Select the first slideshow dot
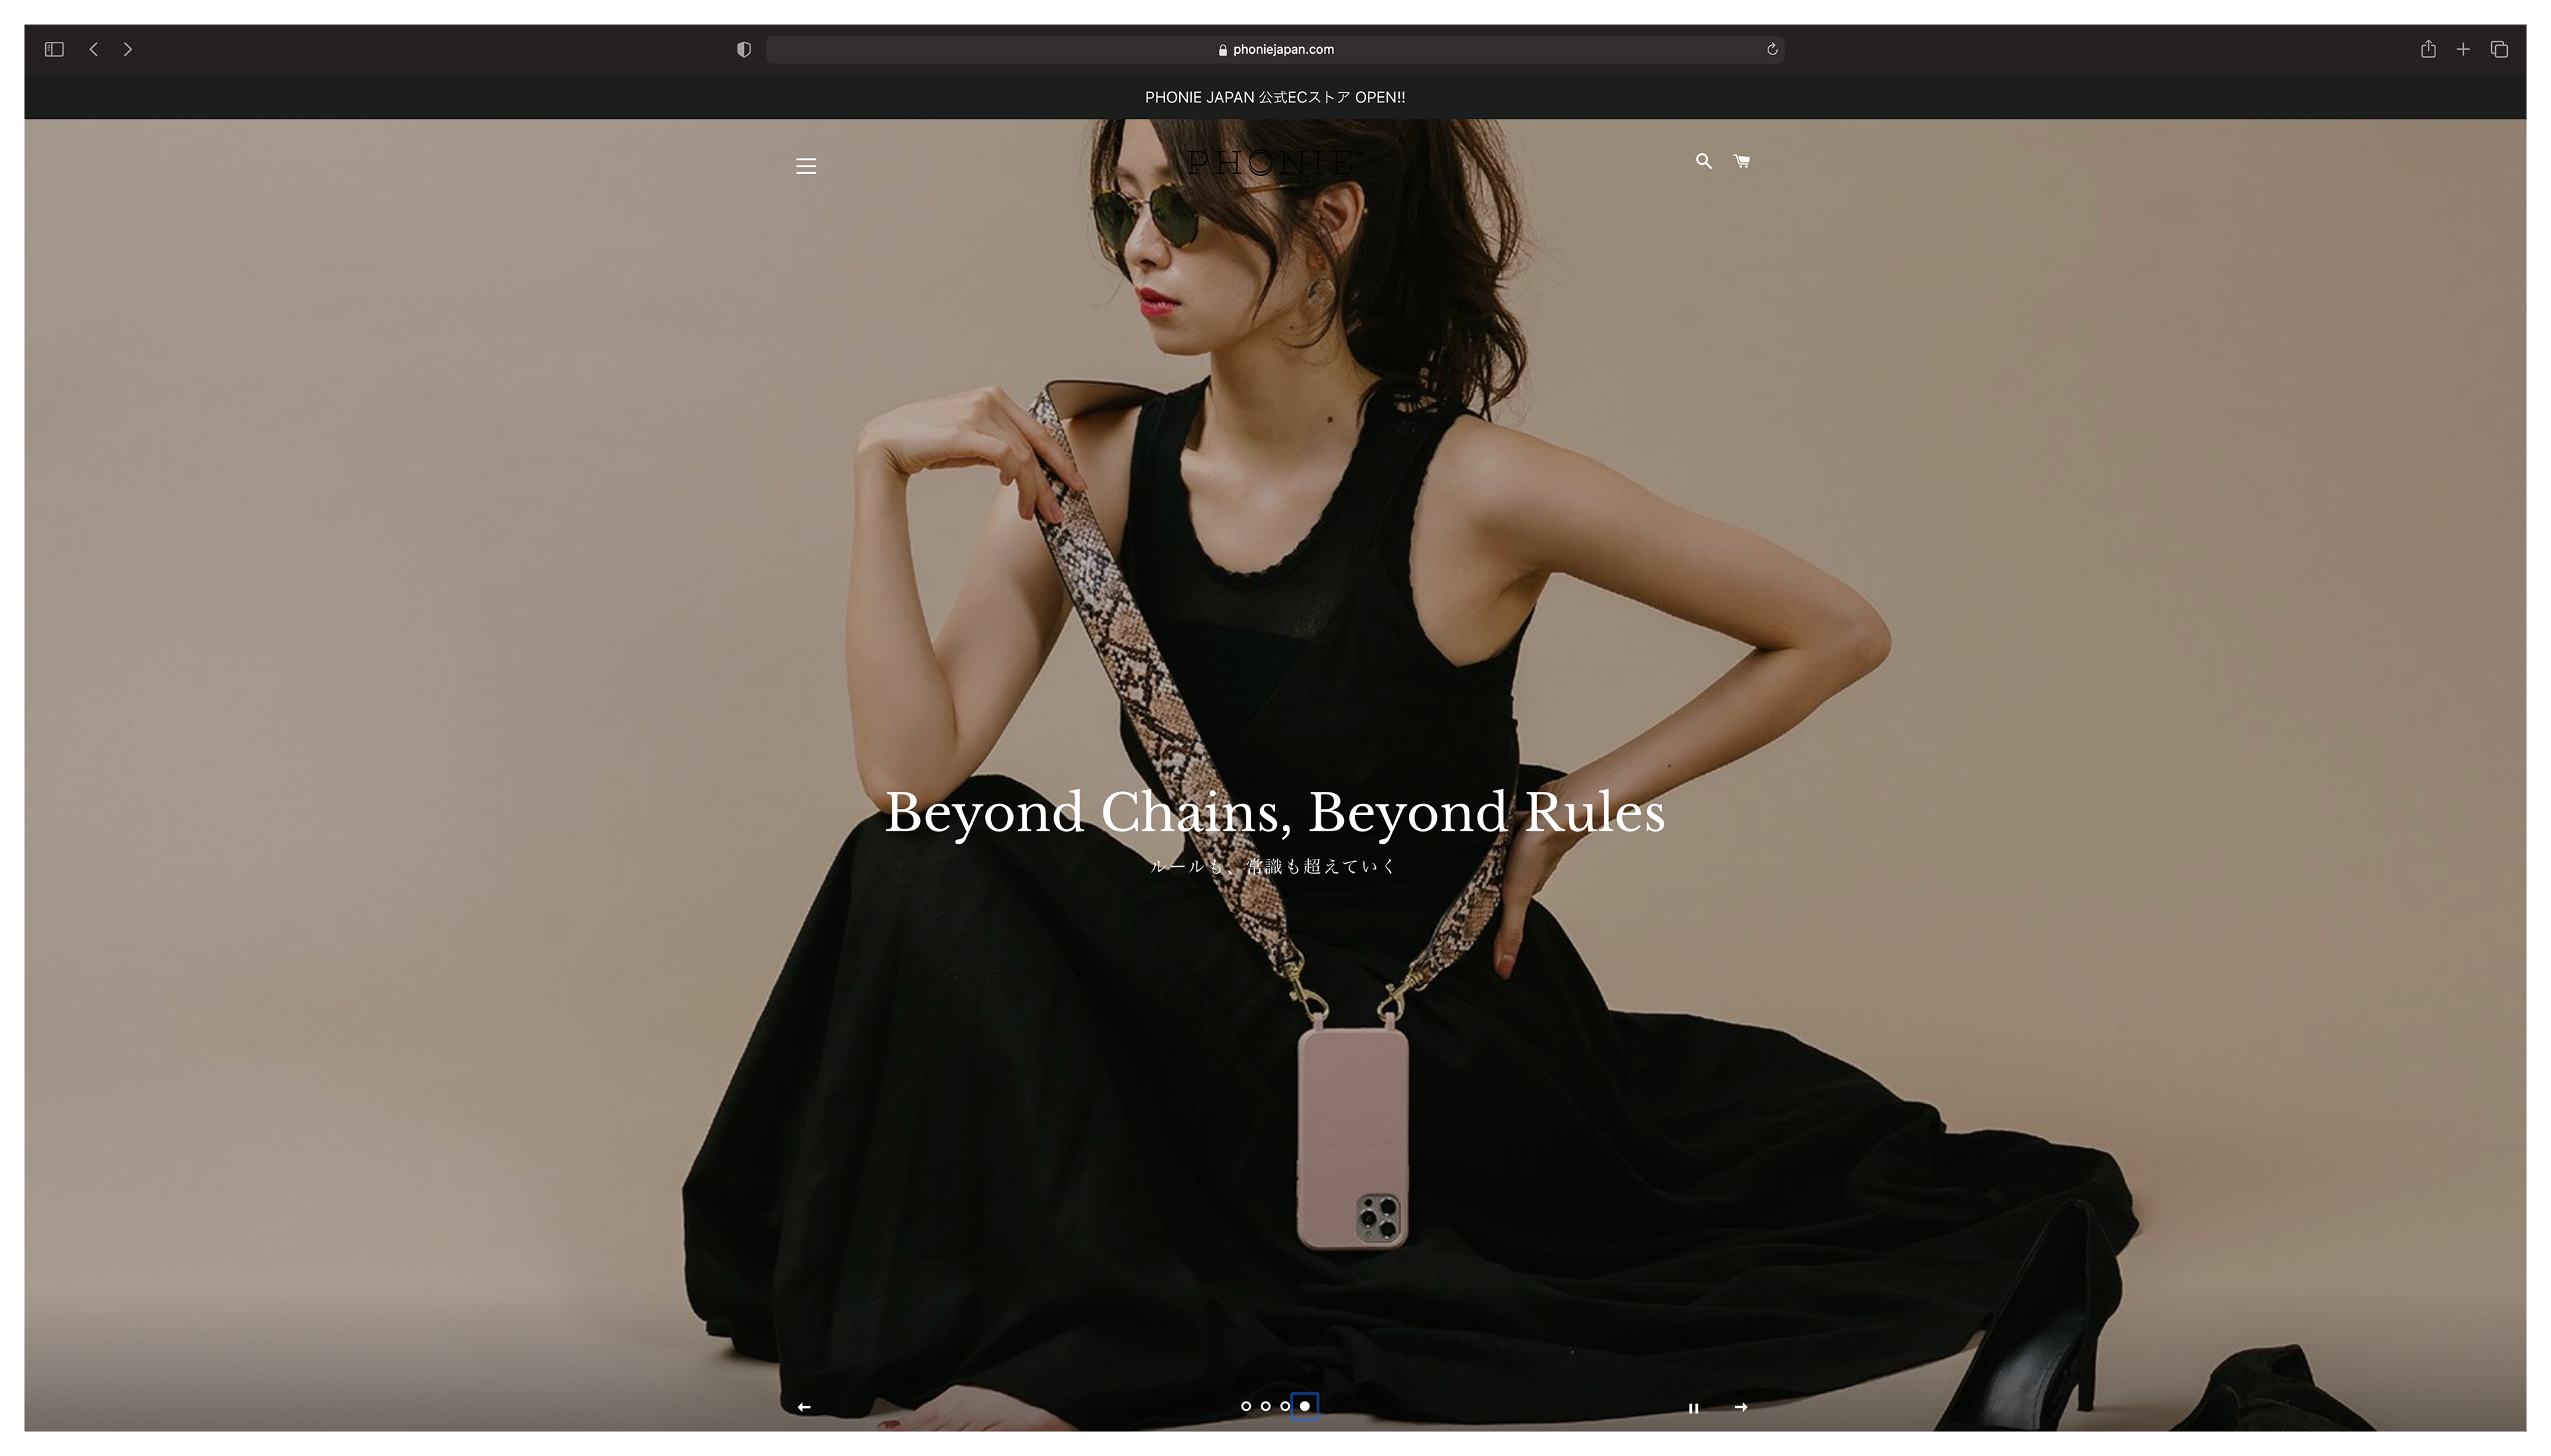This screenshot has width=2551, height=1456. click(x=1245, y=1406)
